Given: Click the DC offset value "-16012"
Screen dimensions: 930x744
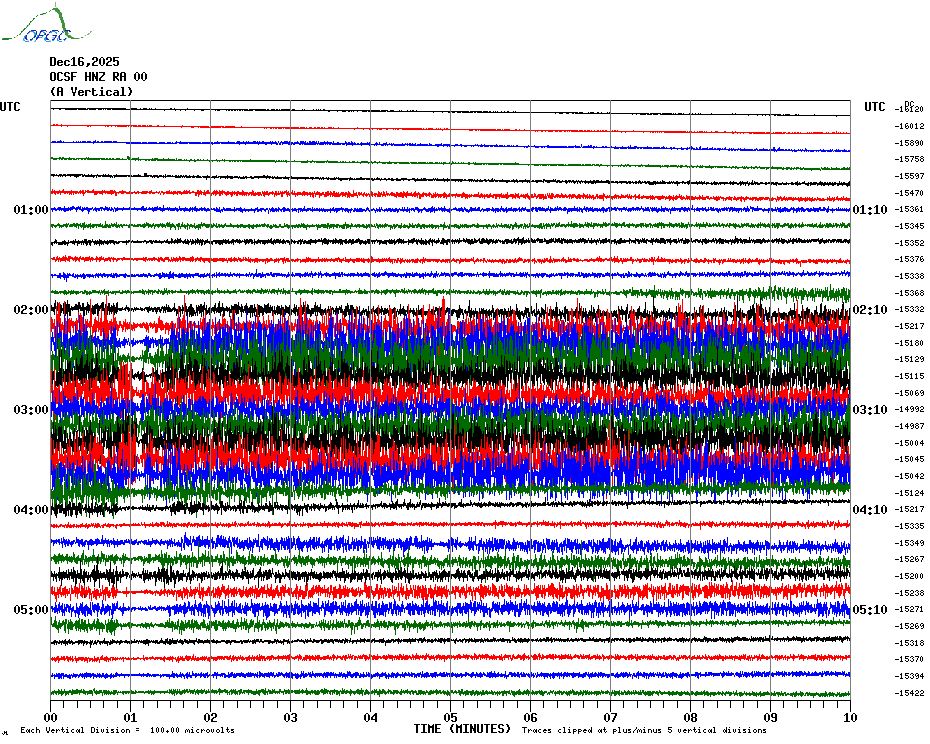Looking at the screenshot, I should pyautogui.click(x=909, y=126).
